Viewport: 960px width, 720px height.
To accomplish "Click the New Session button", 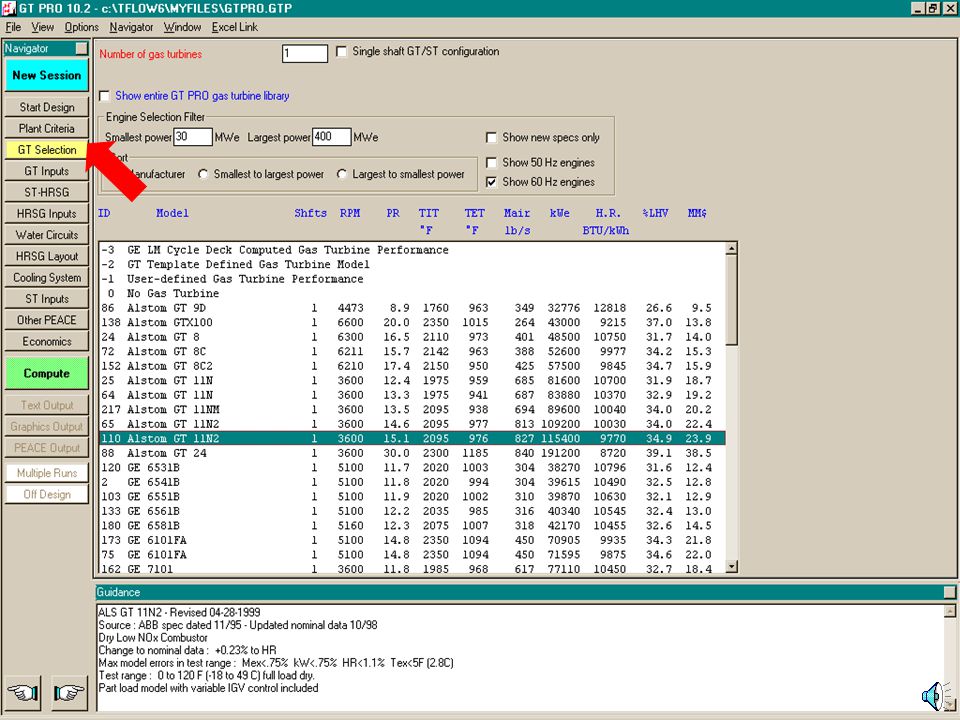I will tap(47, 75).
